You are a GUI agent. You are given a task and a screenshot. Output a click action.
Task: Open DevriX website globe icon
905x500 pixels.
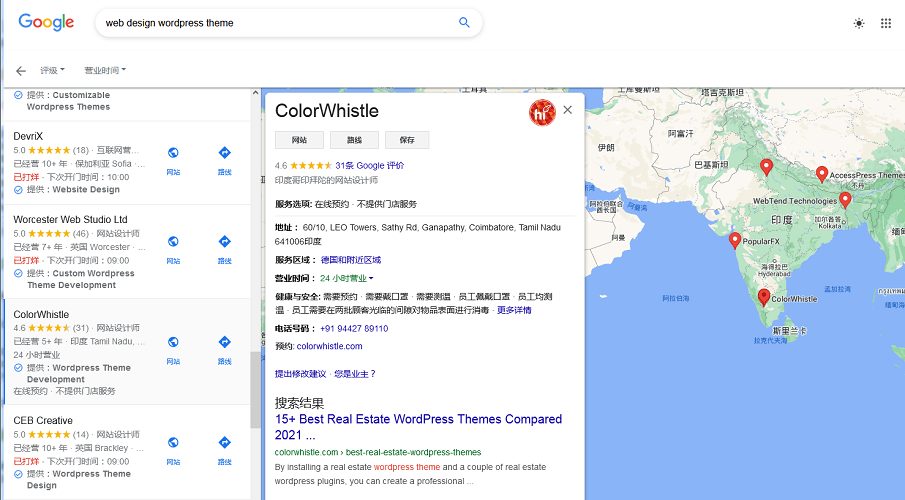(173, 152)
